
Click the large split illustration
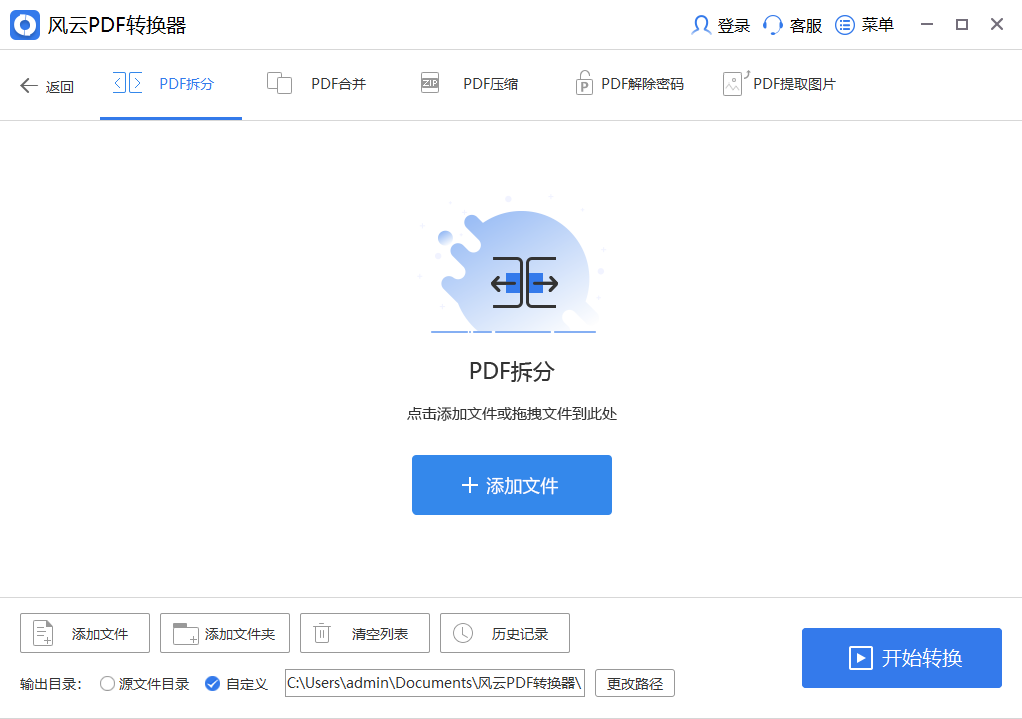pos(513,267)
